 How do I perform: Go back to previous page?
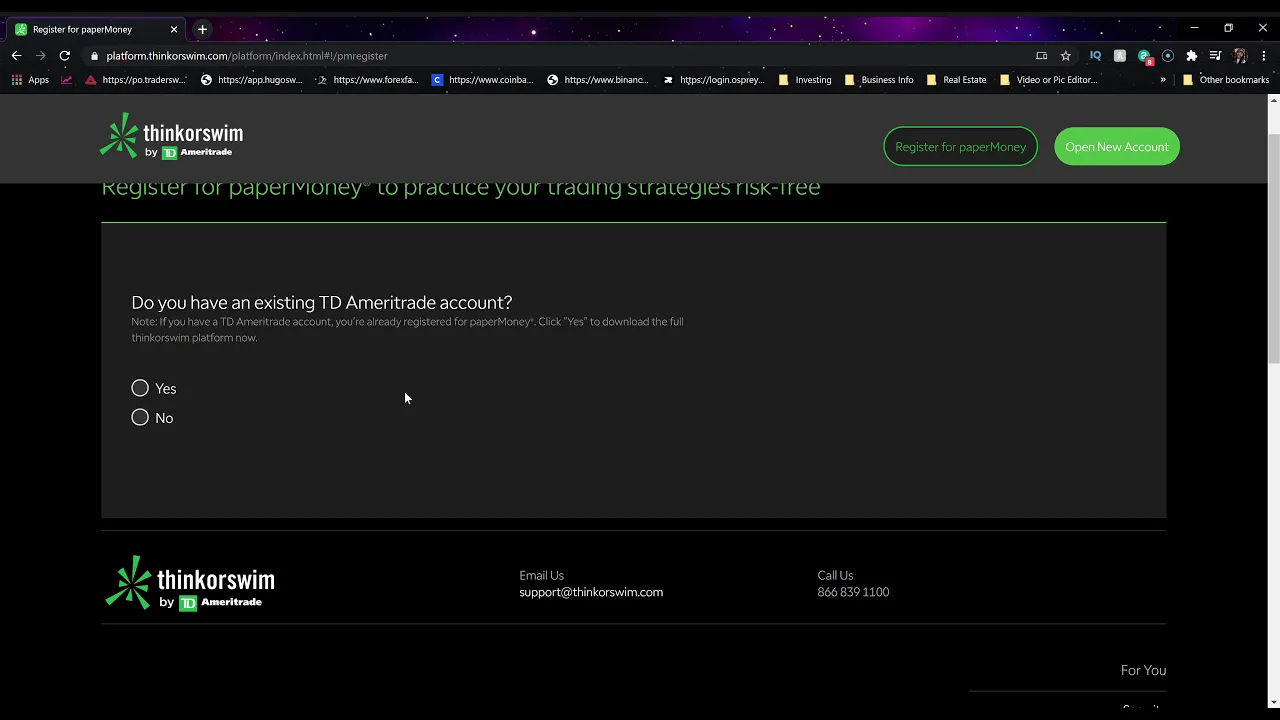[16, 56]
